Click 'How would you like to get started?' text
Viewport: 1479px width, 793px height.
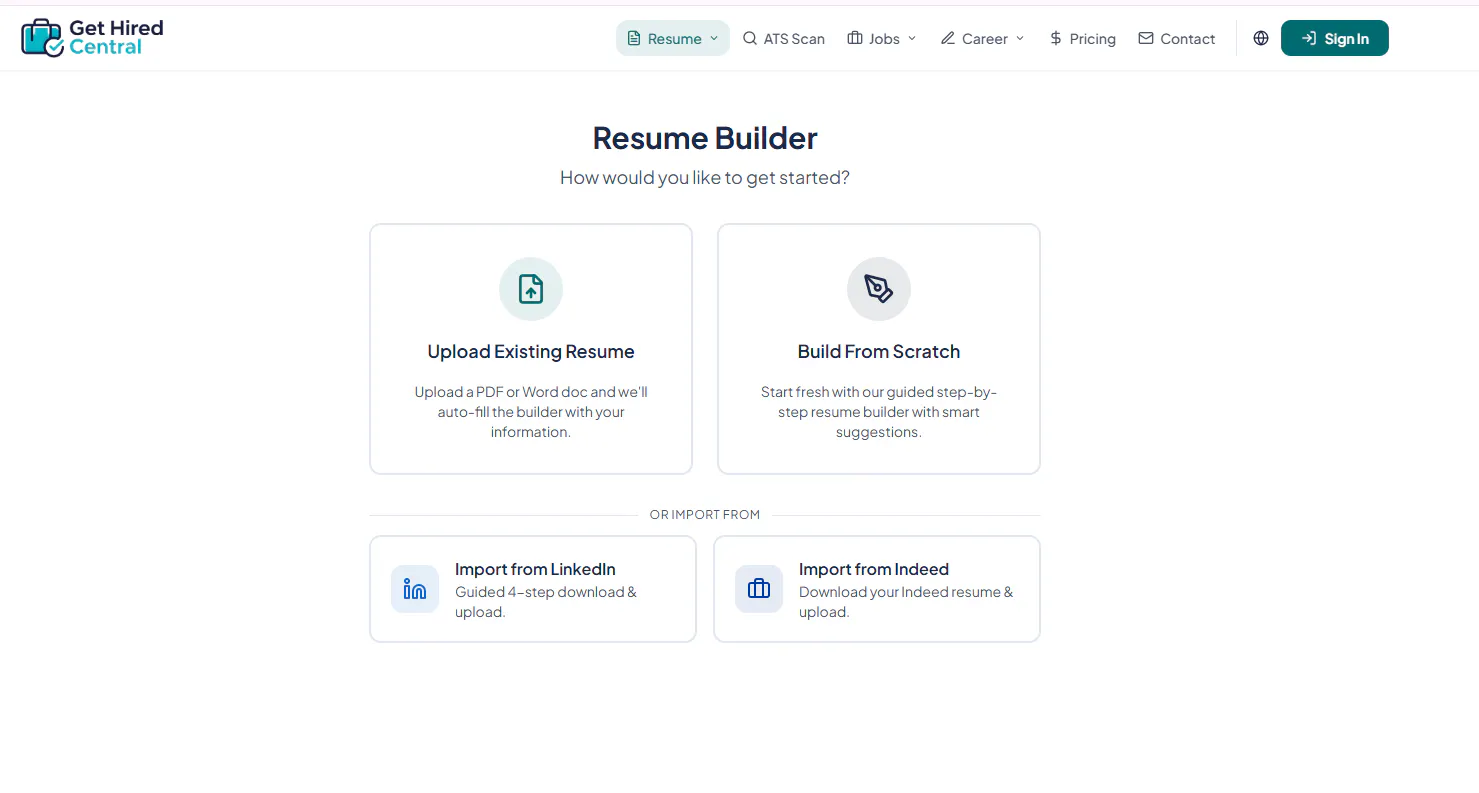705,178
